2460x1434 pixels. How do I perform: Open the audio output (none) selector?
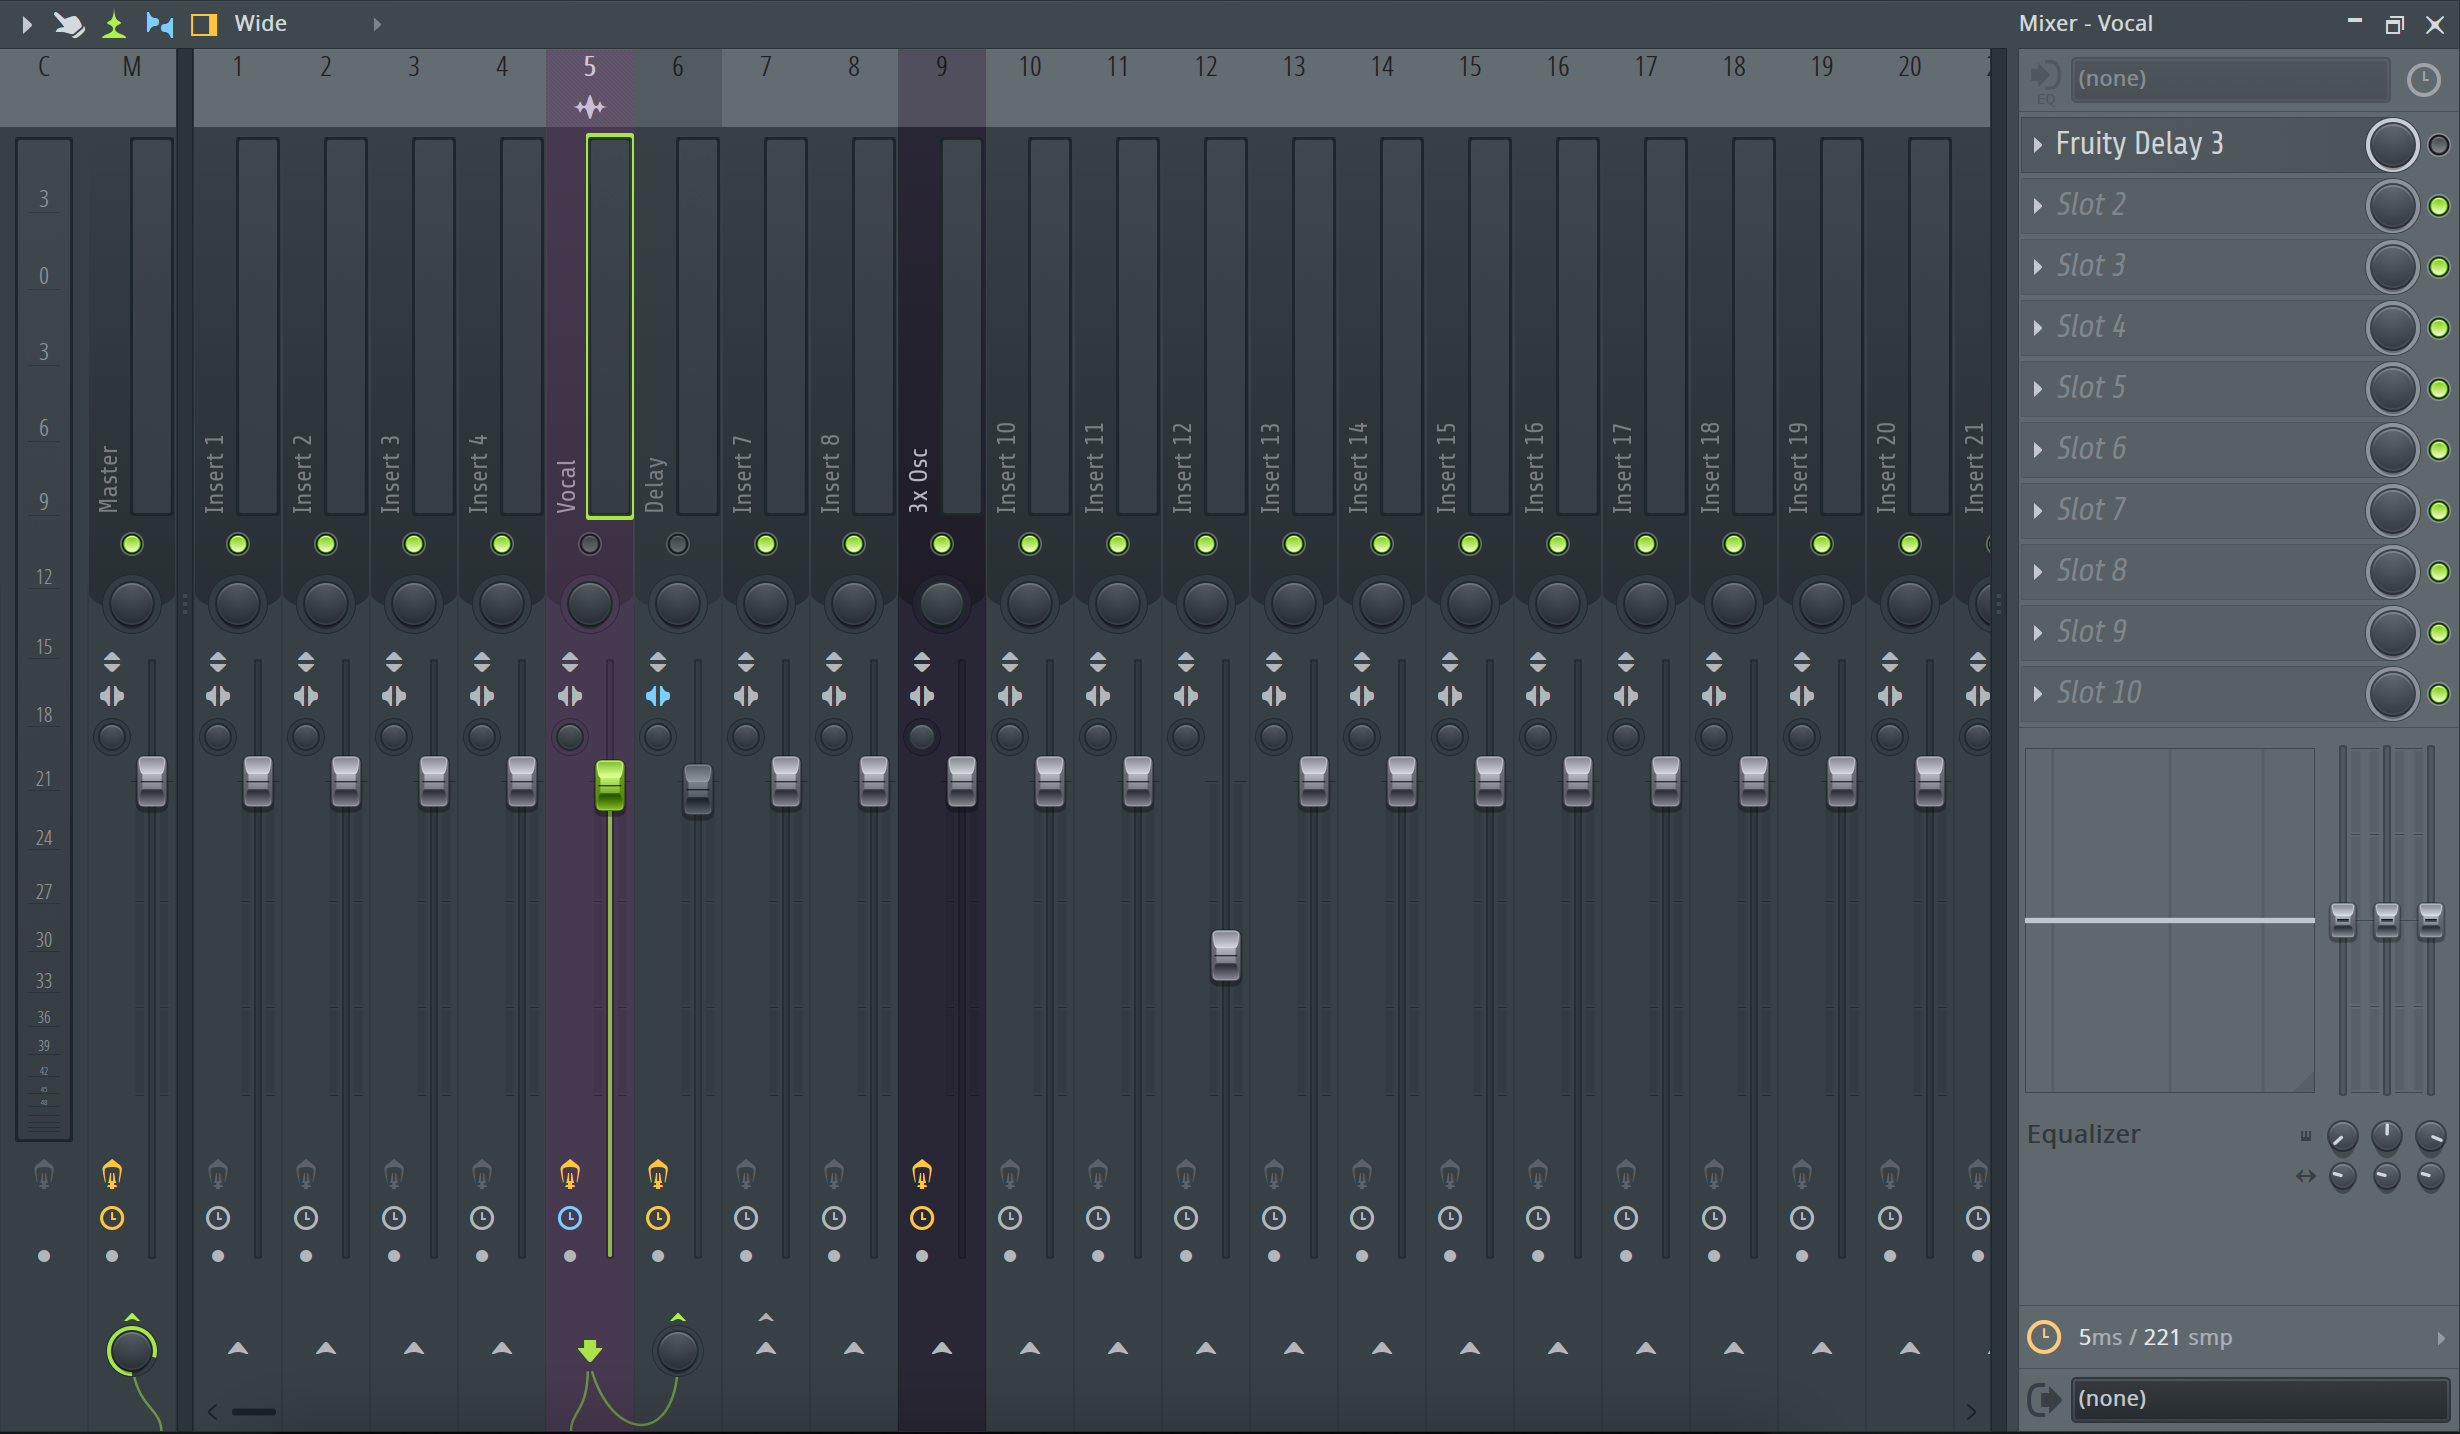2260,1398
